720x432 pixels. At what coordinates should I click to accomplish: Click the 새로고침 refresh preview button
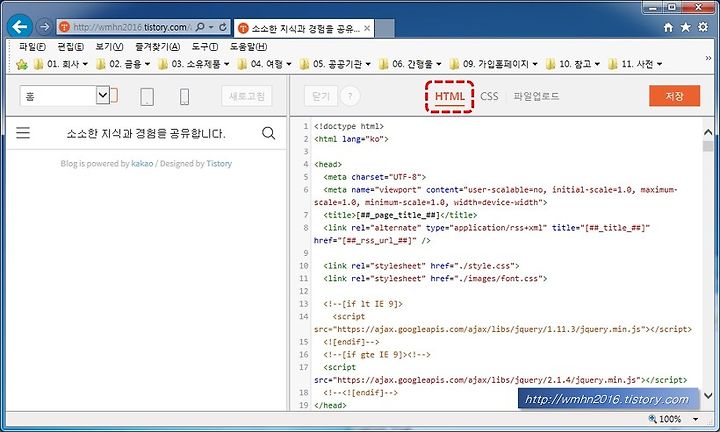(x=247, y=96)
